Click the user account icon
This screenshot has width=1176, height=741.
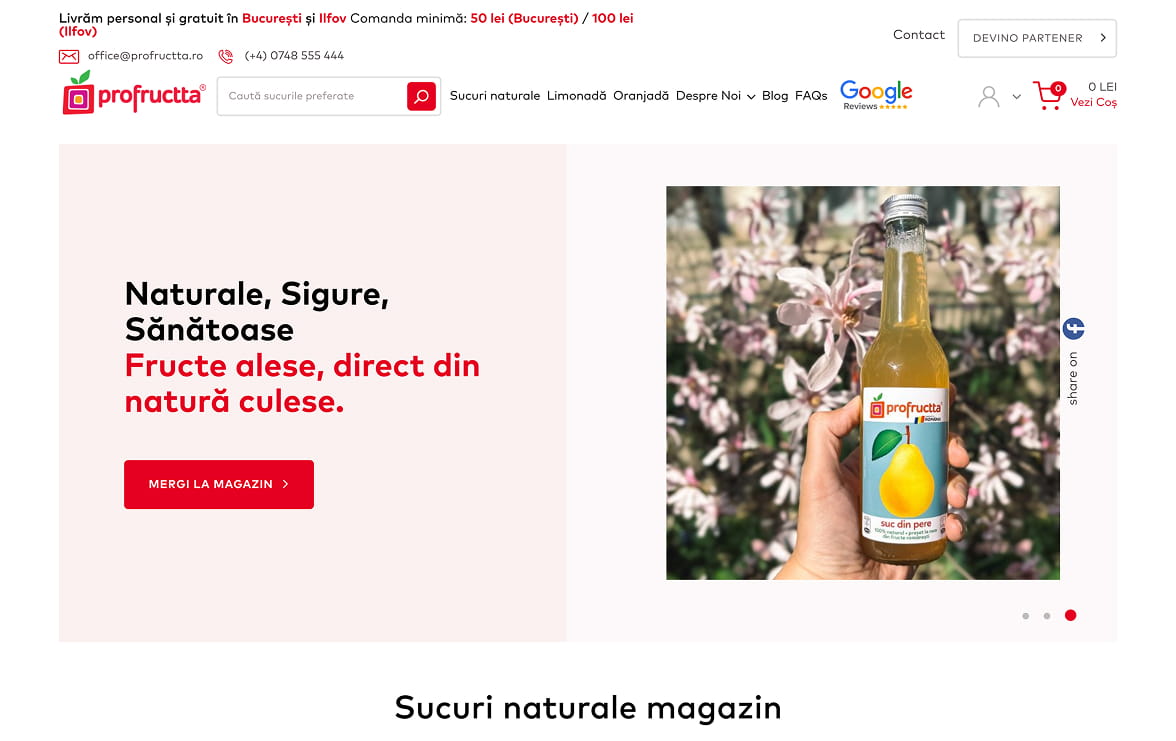pos(988,97)
